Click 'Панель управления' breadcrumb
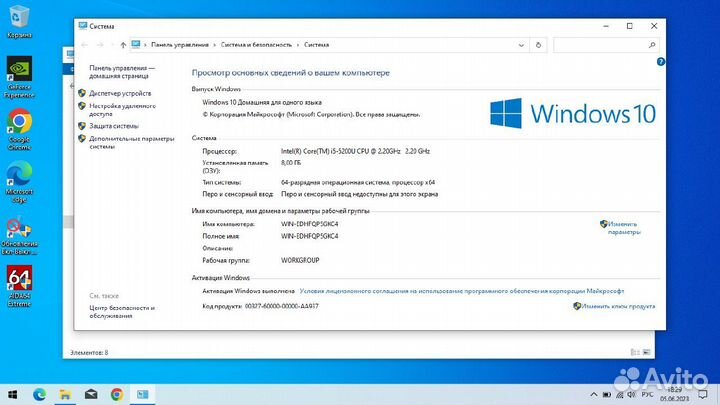 coord(180,45)
